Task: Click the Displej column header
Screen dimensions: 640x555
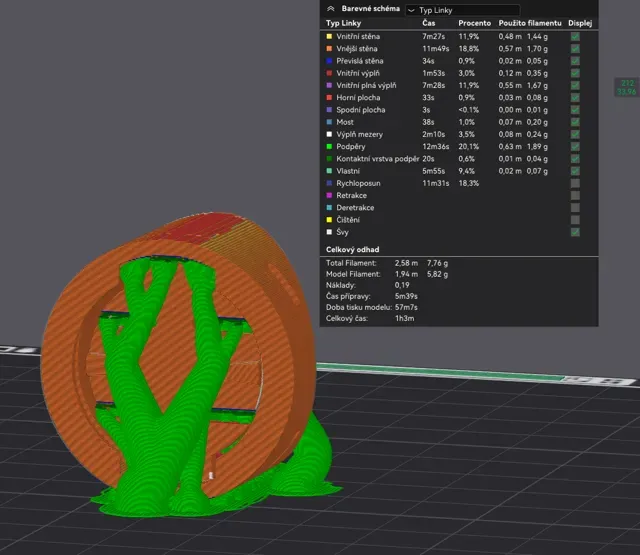Action: point(580,23)
